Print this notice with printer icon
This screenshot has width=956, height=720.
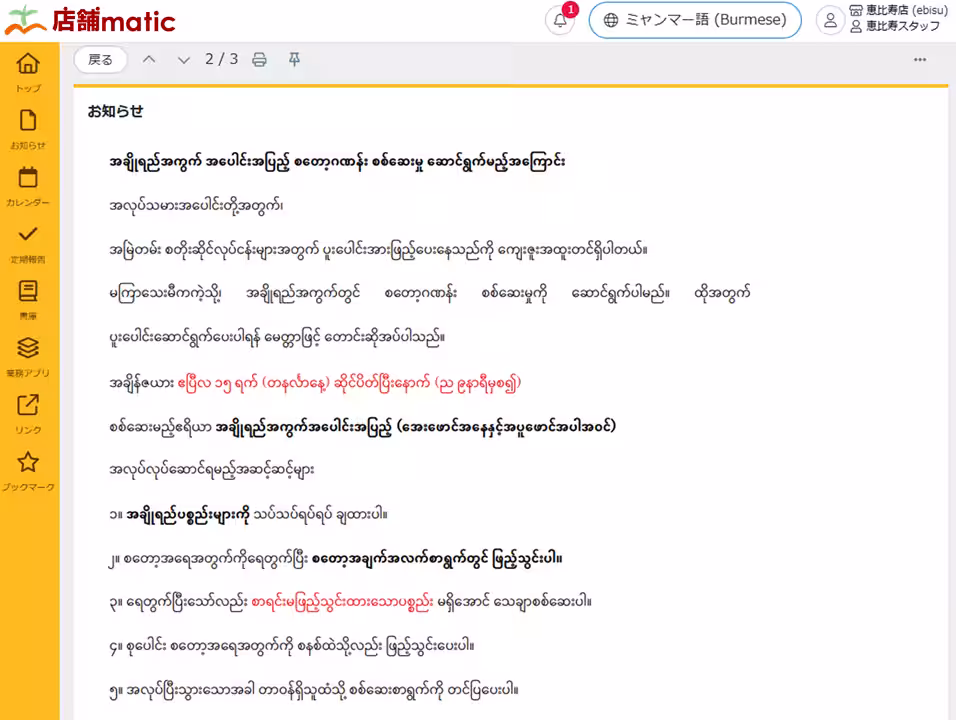(x=259, y=60)
